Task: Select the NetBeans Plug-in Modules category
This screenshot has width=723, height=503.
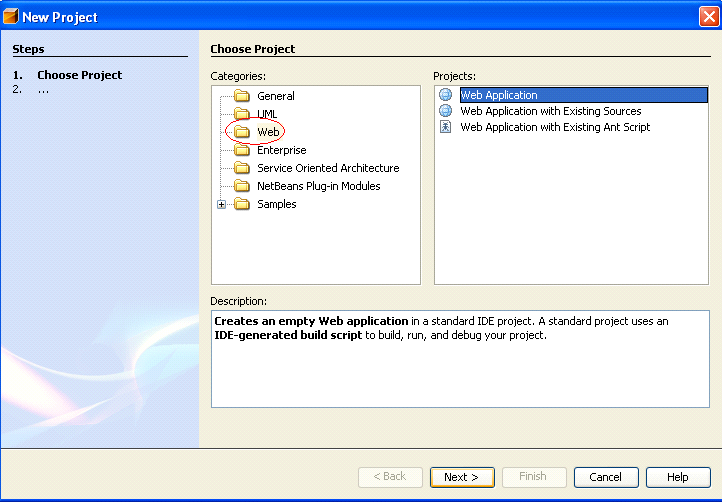Action: point(319,186)
